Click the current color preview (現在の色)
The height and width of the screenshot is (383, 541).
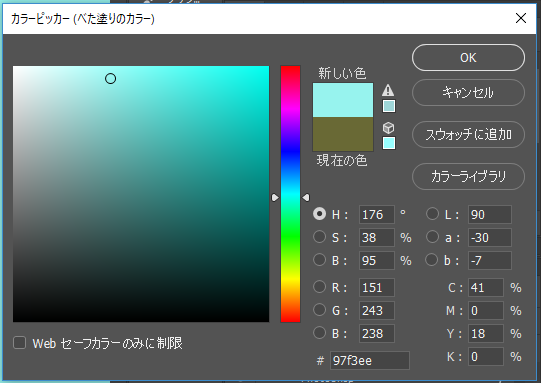[x=343, y=134]
